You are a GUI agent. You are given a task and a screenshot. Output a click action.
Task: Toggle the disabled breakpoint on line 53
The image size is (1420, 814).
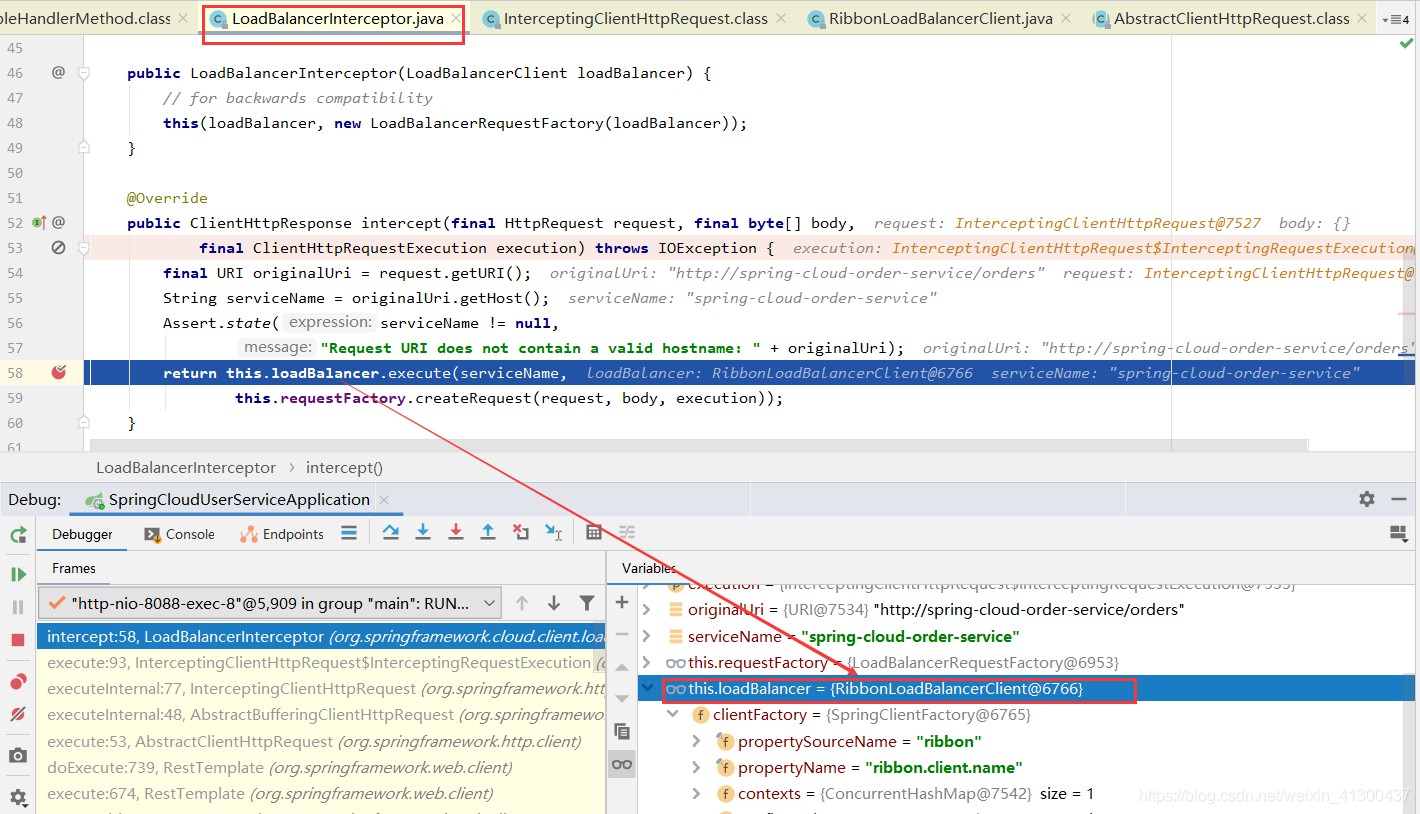[x=59, y=247]
